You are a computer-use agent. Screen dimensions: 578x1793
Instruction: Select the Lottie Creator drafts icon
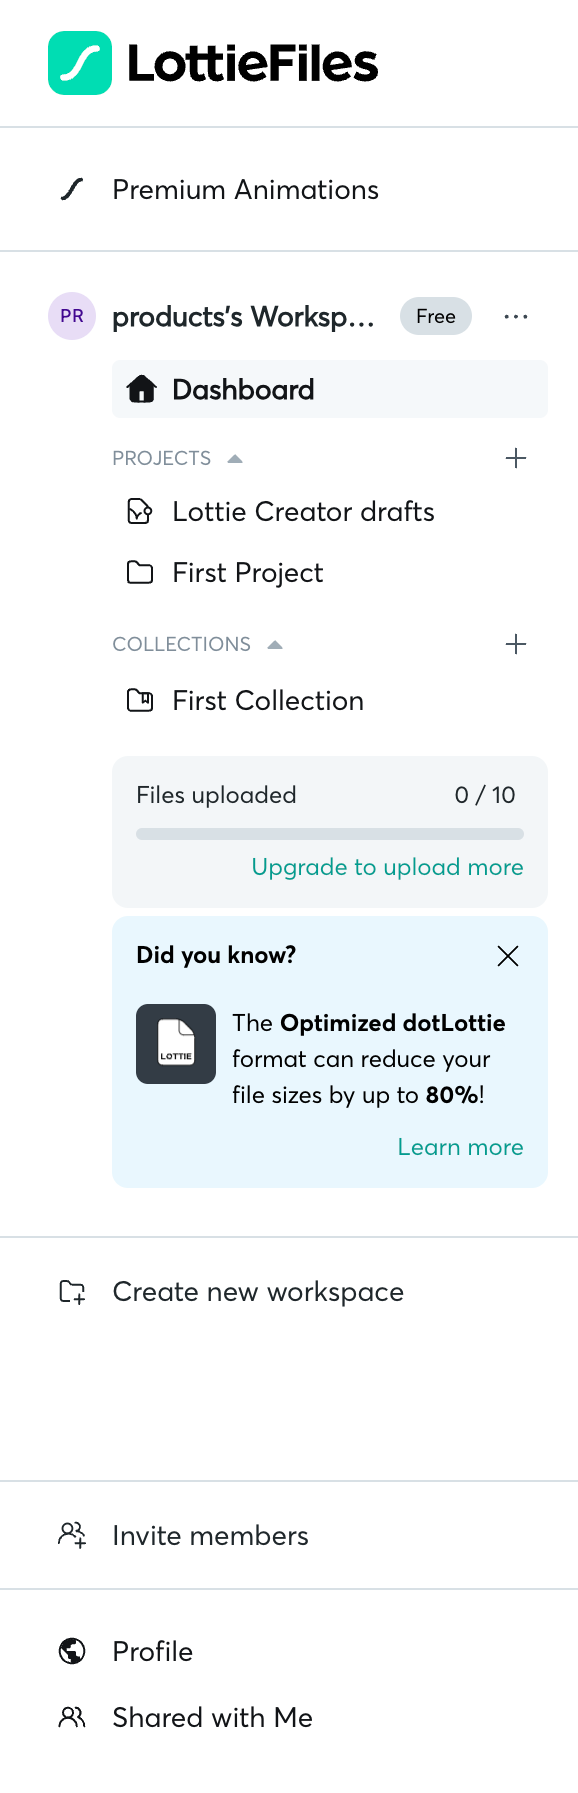pos(140,511)
